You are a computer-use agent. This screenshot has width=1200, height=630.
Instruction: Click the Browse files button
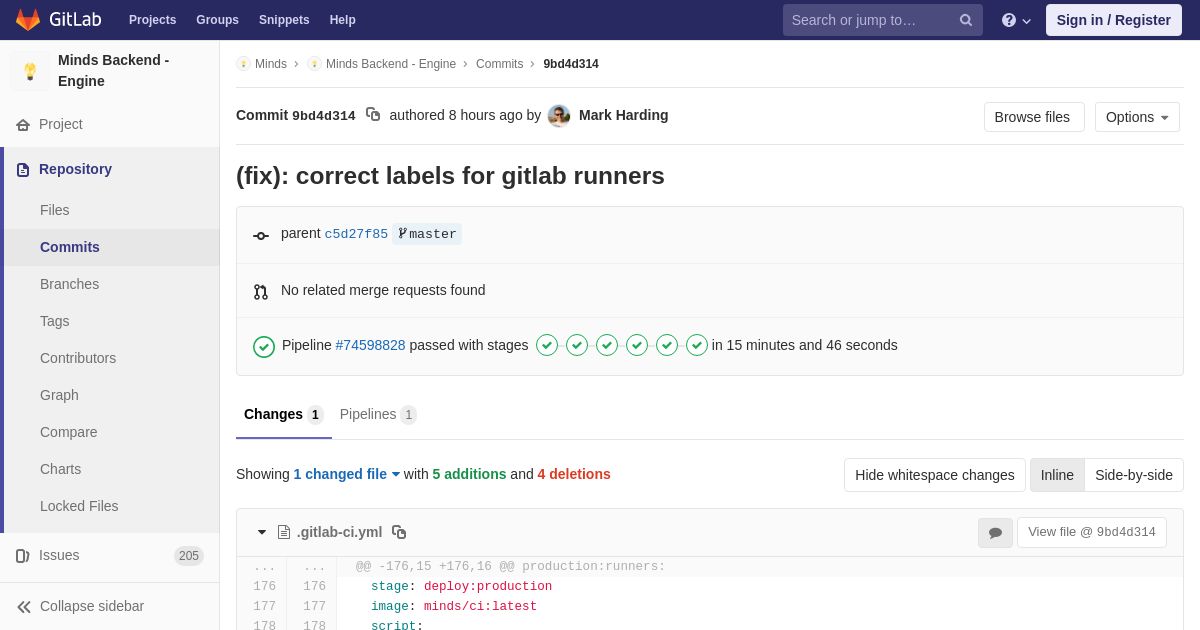coord(1033,117)
